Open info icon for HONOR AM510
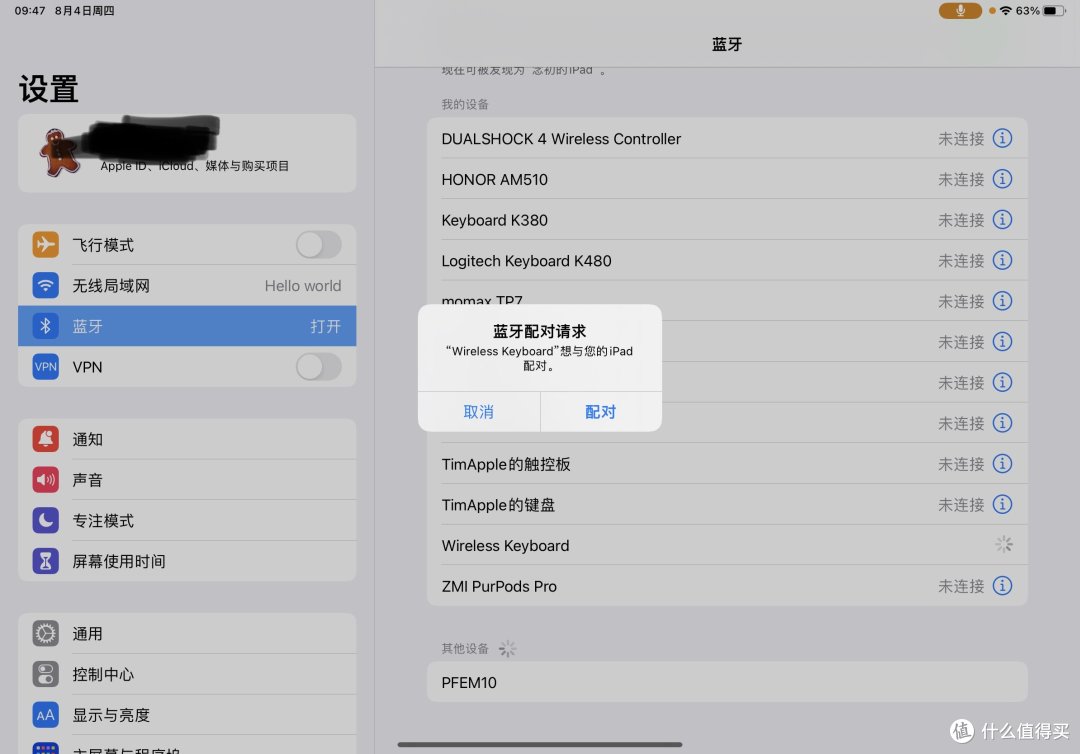Image resolution: width=1080 pixels, height=754 pixels. (1002, 180)
